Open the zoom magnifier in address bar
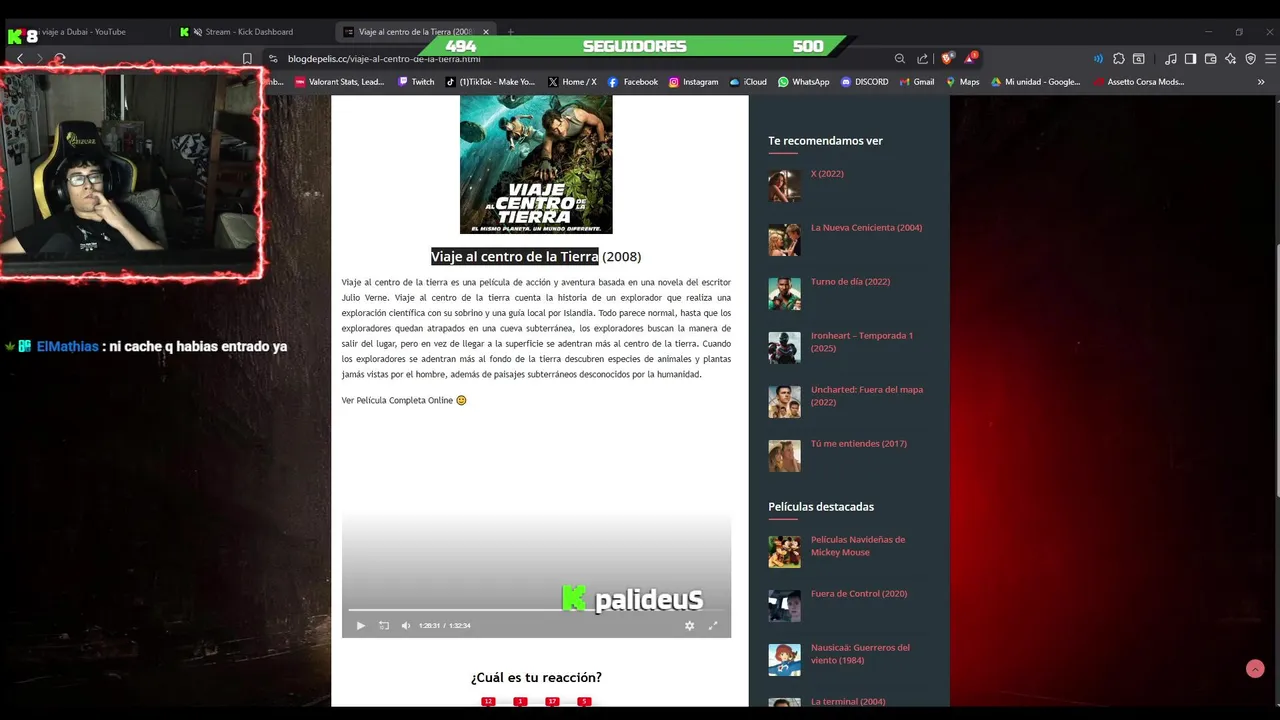This screenshot has width=1280, height=720. click(x=900, y=59)
